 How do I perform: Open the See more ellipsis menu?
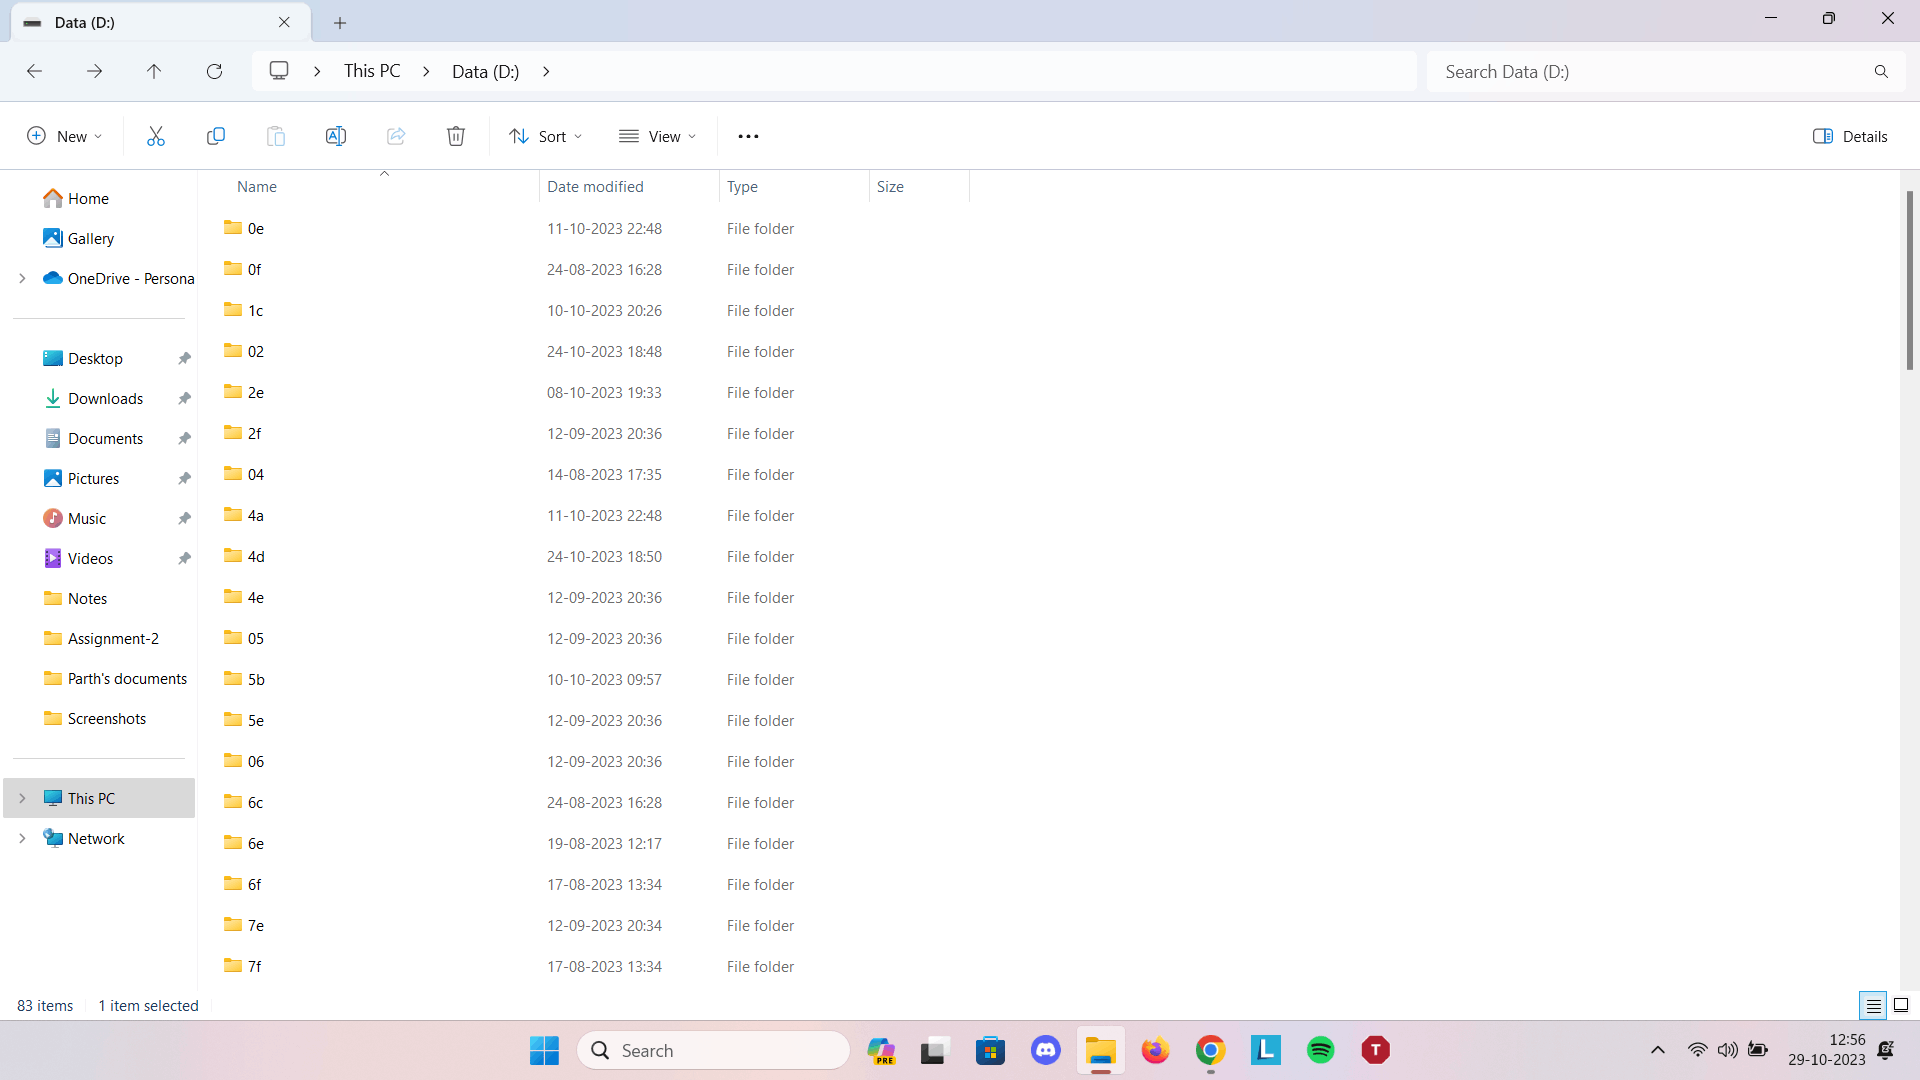point(748,136)
